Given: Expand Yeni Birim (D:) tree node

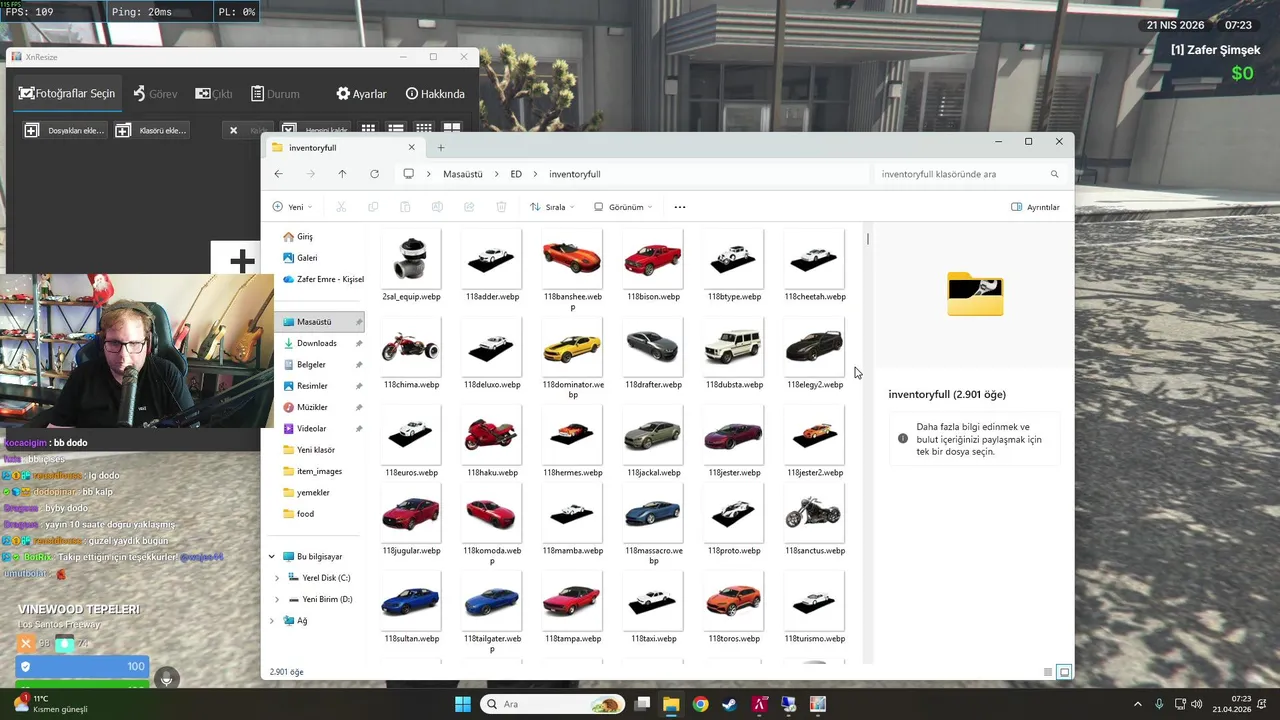Looking at the screenshot, I should point(277,599).
